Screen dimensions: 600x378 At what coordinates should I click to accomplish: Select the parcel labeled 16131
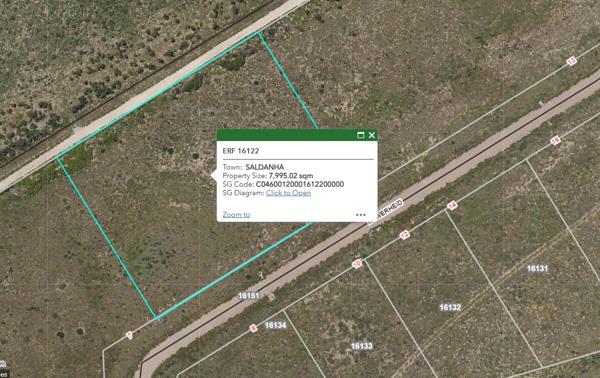(537, 269)
